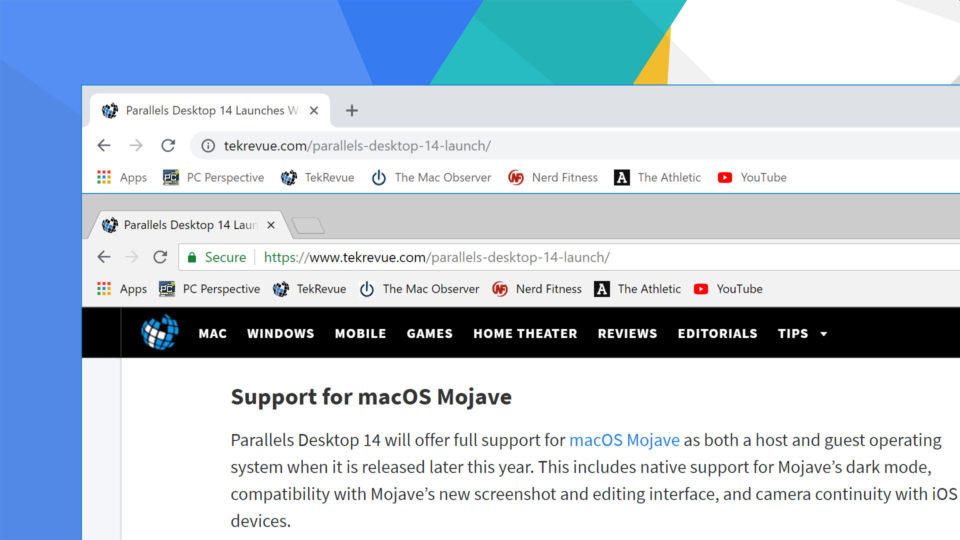Select Parallels Desktop 14 Launches tab in upper window
Screen dimensions: 960x540
coord(210,111)
